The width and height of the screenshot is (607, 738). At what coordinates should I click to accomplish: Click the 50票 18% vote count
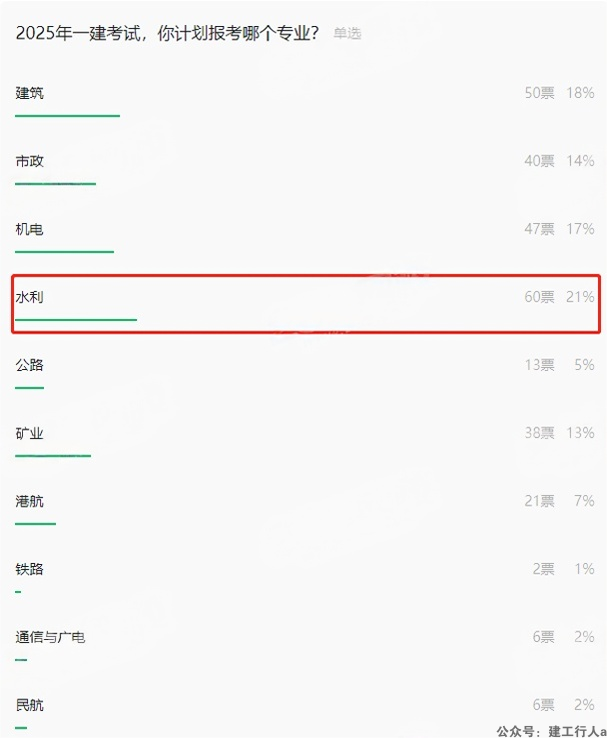[559, 93]
